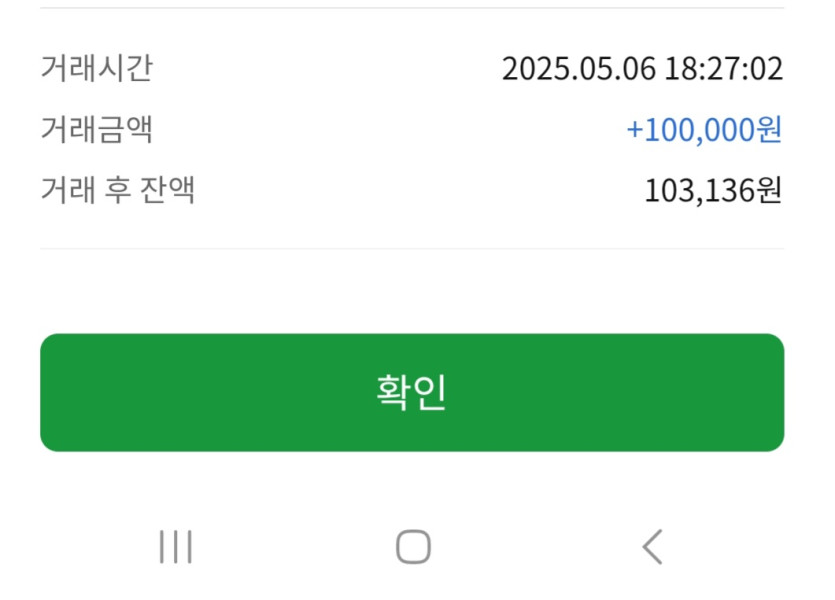The image size is (835, 600).
Task: Go back using the back arrow icon
Action: (x=652, y=547)
